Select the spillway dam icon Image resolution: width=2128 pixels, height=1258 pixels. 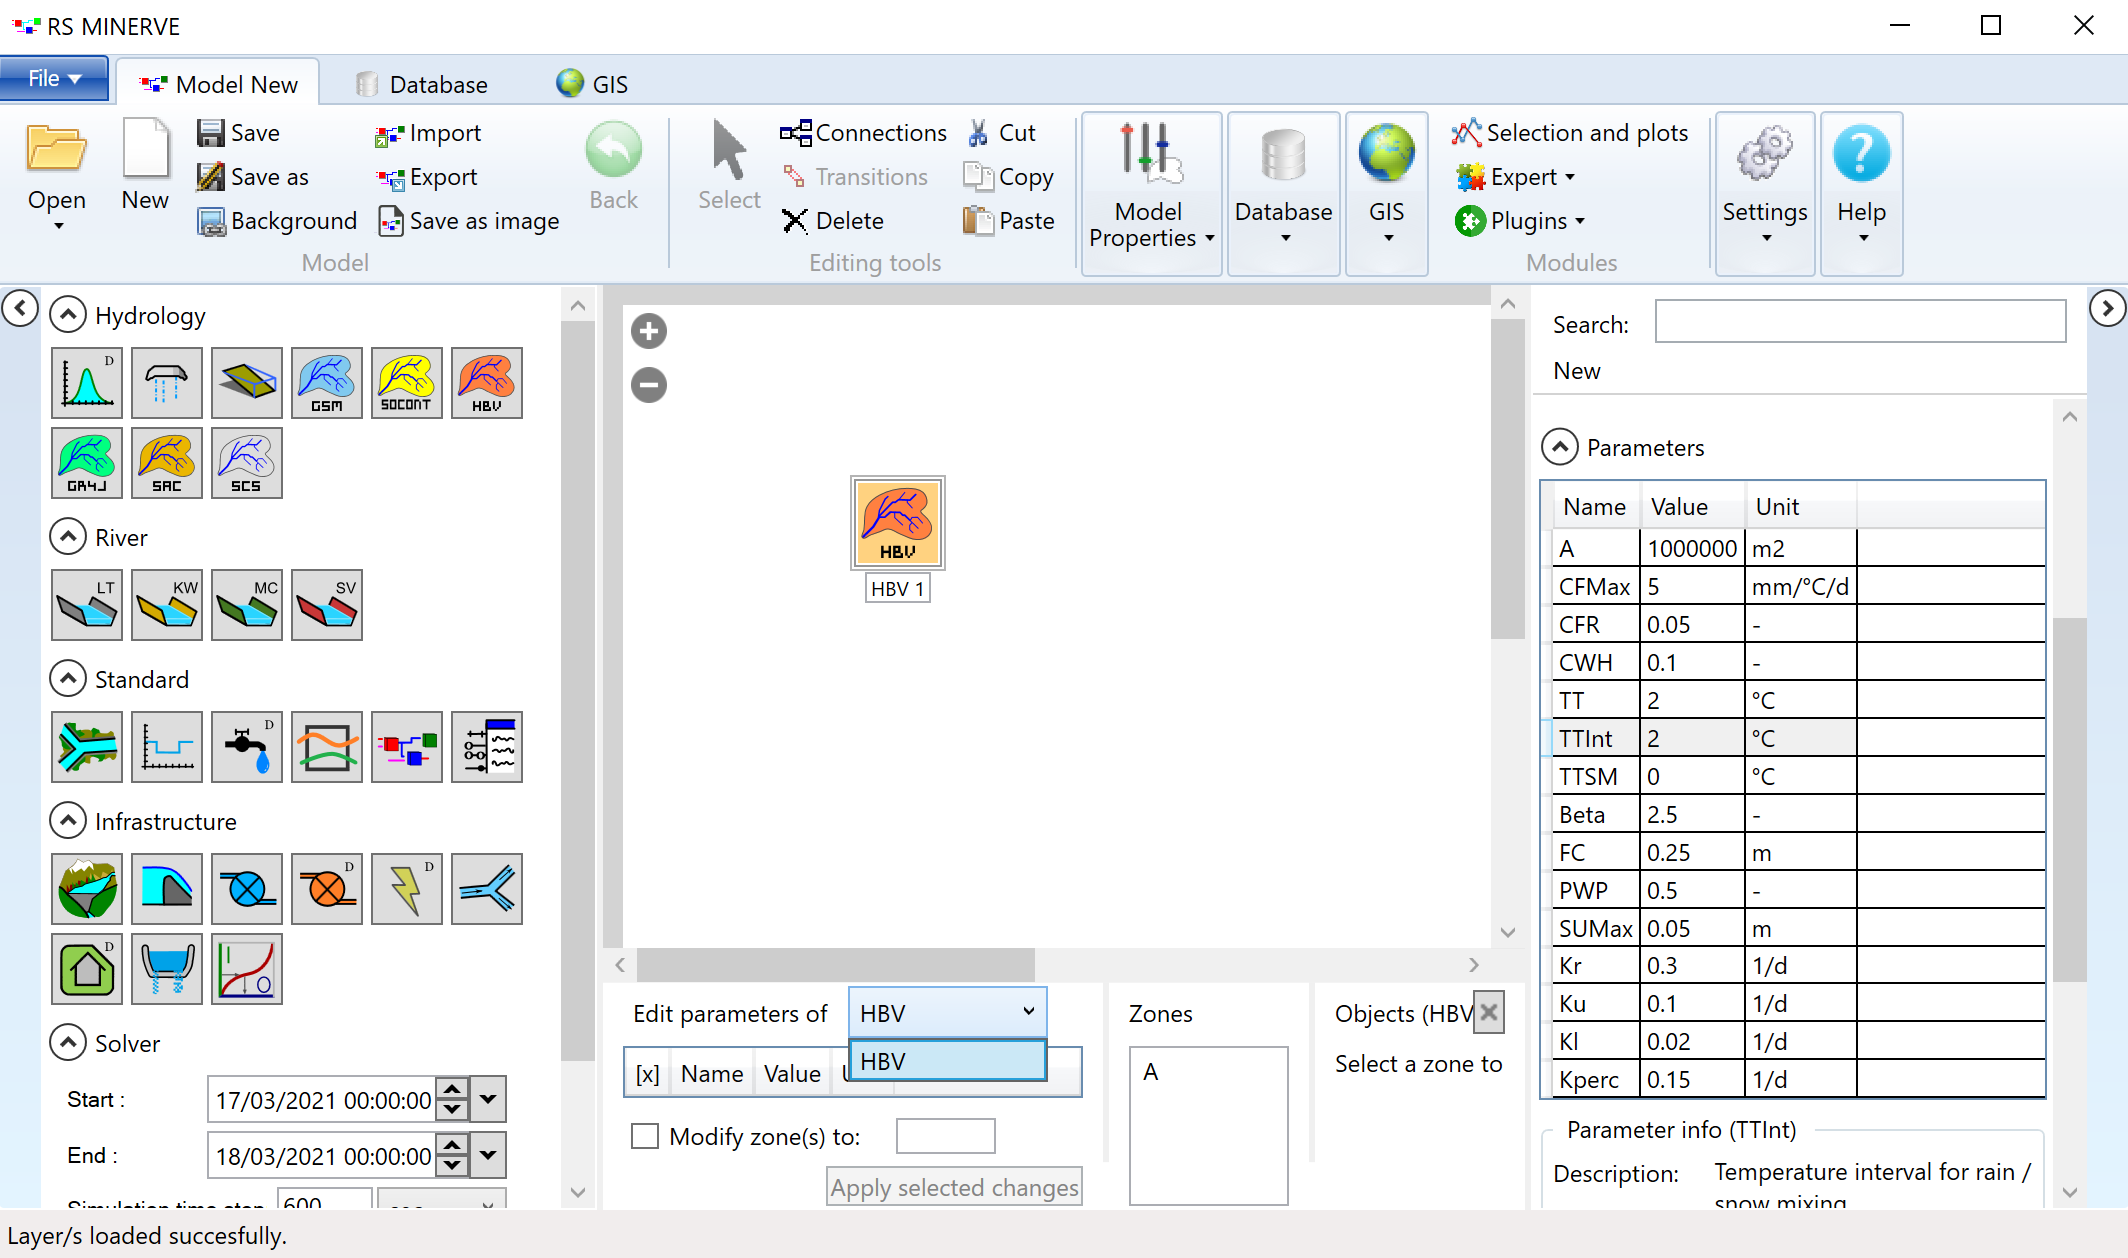[x=167, y=889]
